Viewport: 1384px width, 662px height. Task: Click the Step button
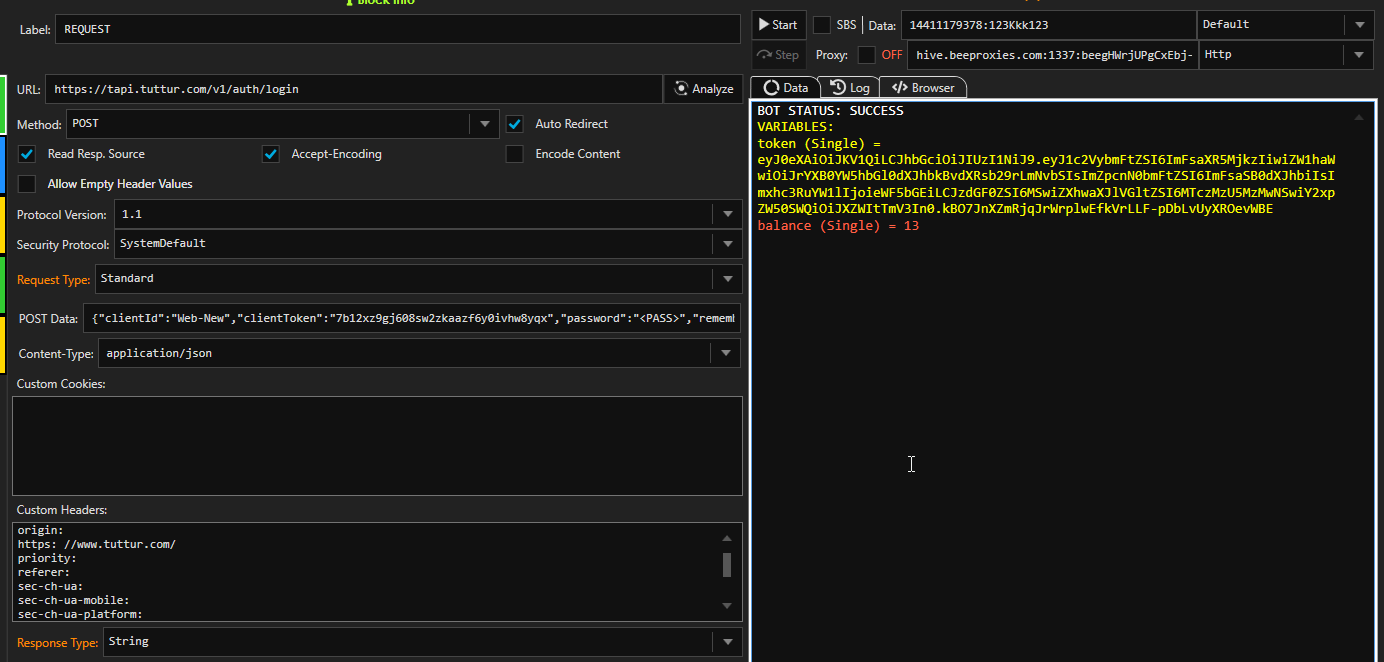[x=778, y=55]
